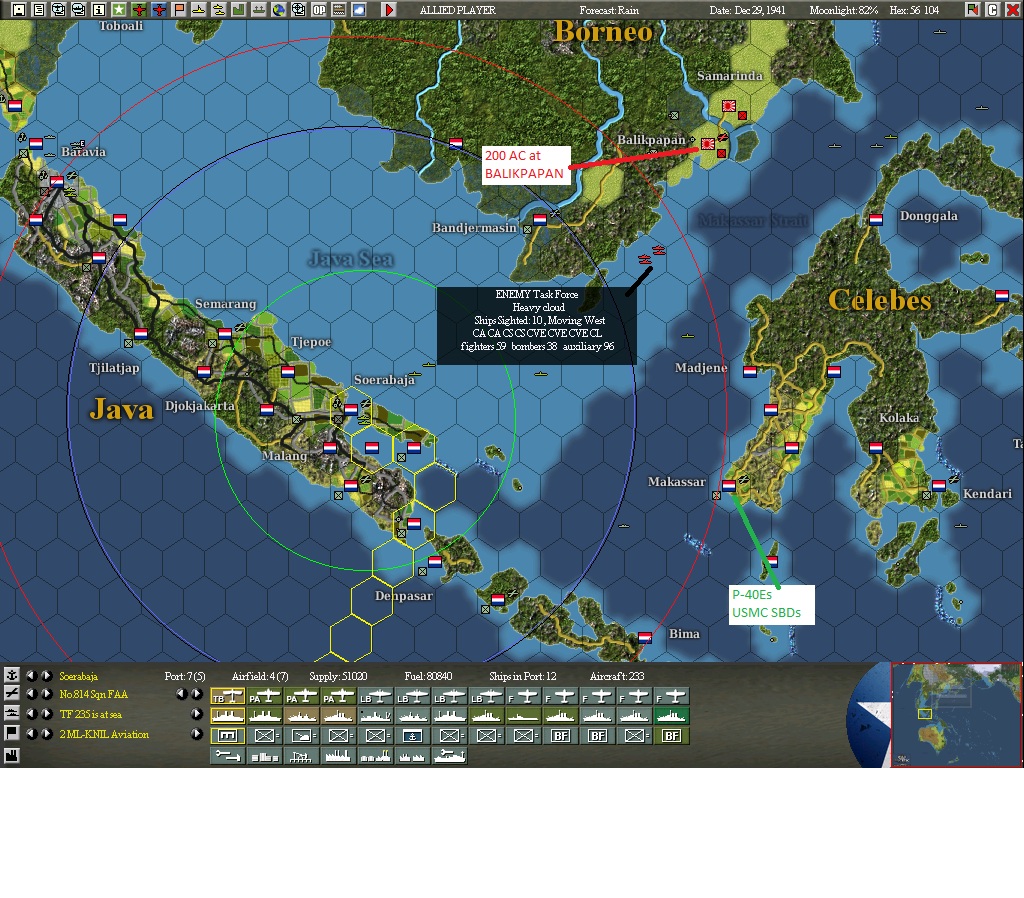Viewport: 1024px width, 898px height.
Task: Select the first LB level bomber icon
Action: (376, 696)
